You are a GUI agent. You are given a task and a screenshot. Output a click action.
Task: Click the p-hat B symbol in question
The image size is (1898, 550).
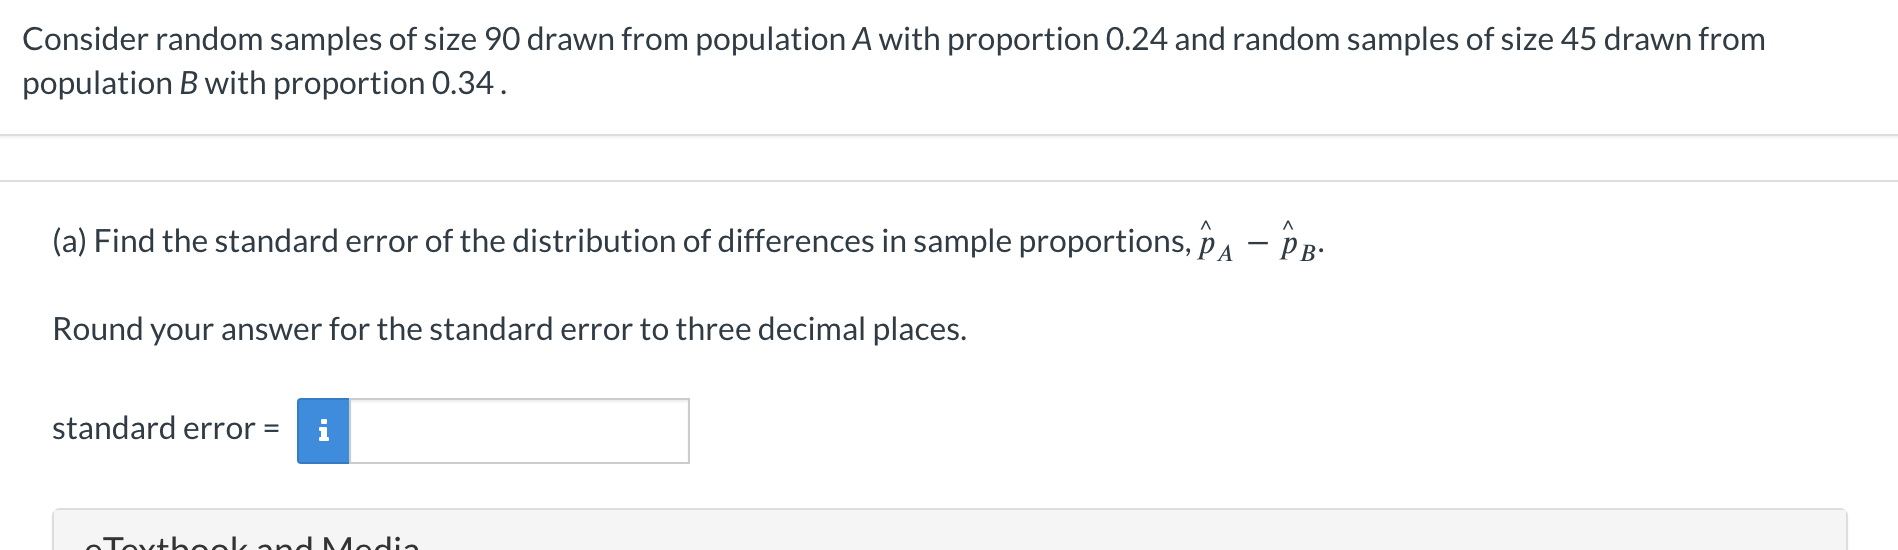(1297, 243)
